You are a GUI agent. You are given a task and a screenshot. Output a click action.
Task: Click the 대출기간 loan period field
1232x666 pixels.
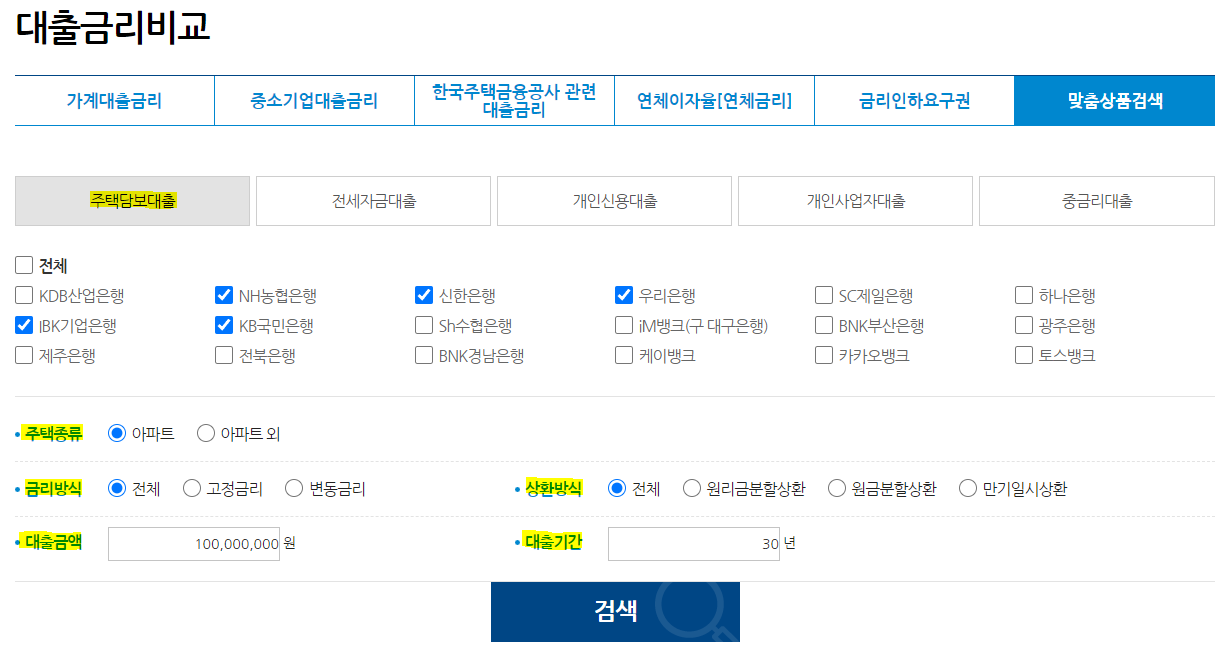pyautogui.click(x=693, y=543)
